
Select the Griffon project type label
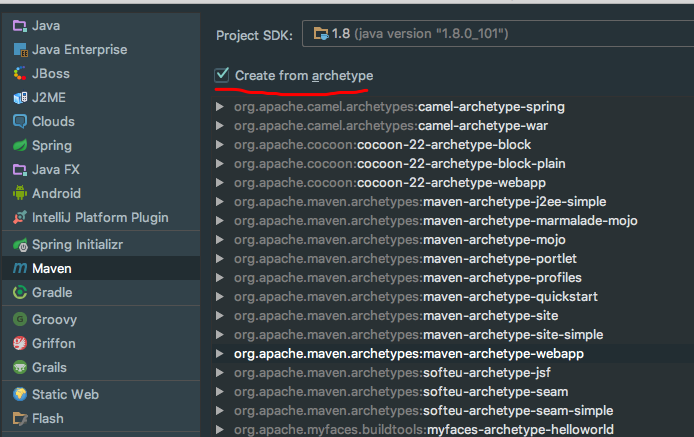54,344
